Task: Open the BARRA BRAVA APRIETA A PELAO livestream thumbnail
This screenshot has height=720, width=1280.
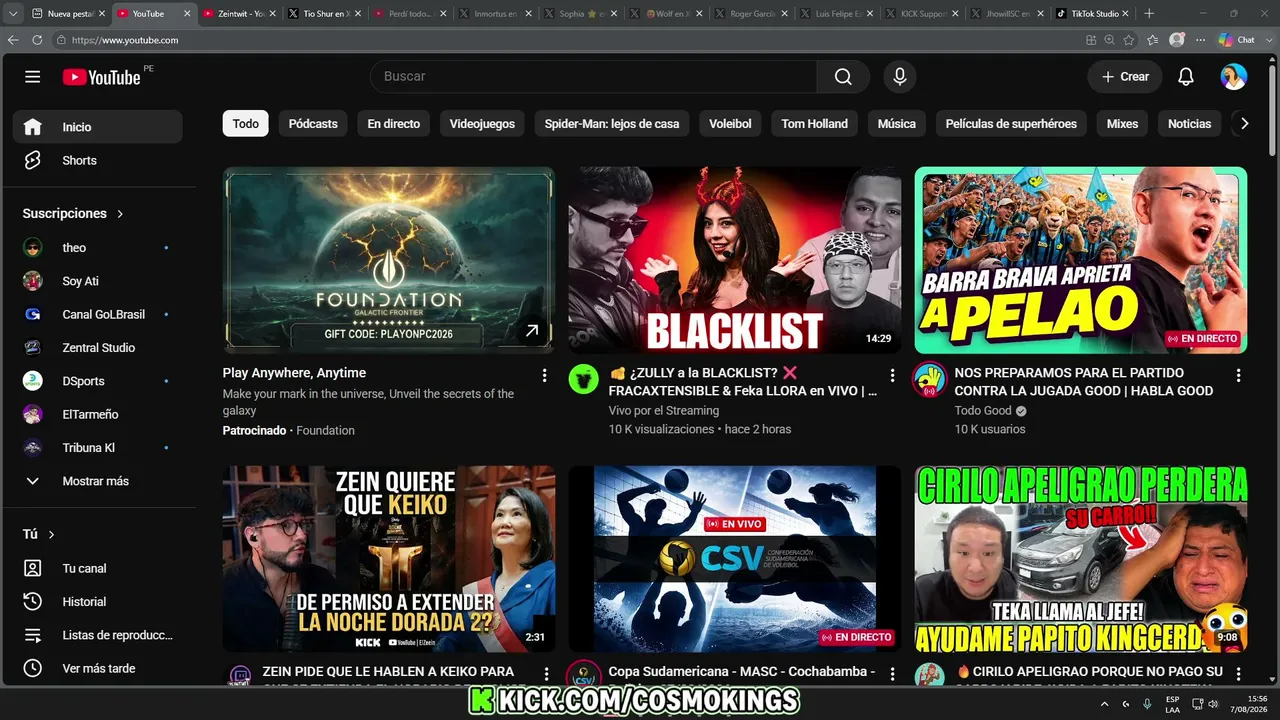Action: [x=1081, y=260]
